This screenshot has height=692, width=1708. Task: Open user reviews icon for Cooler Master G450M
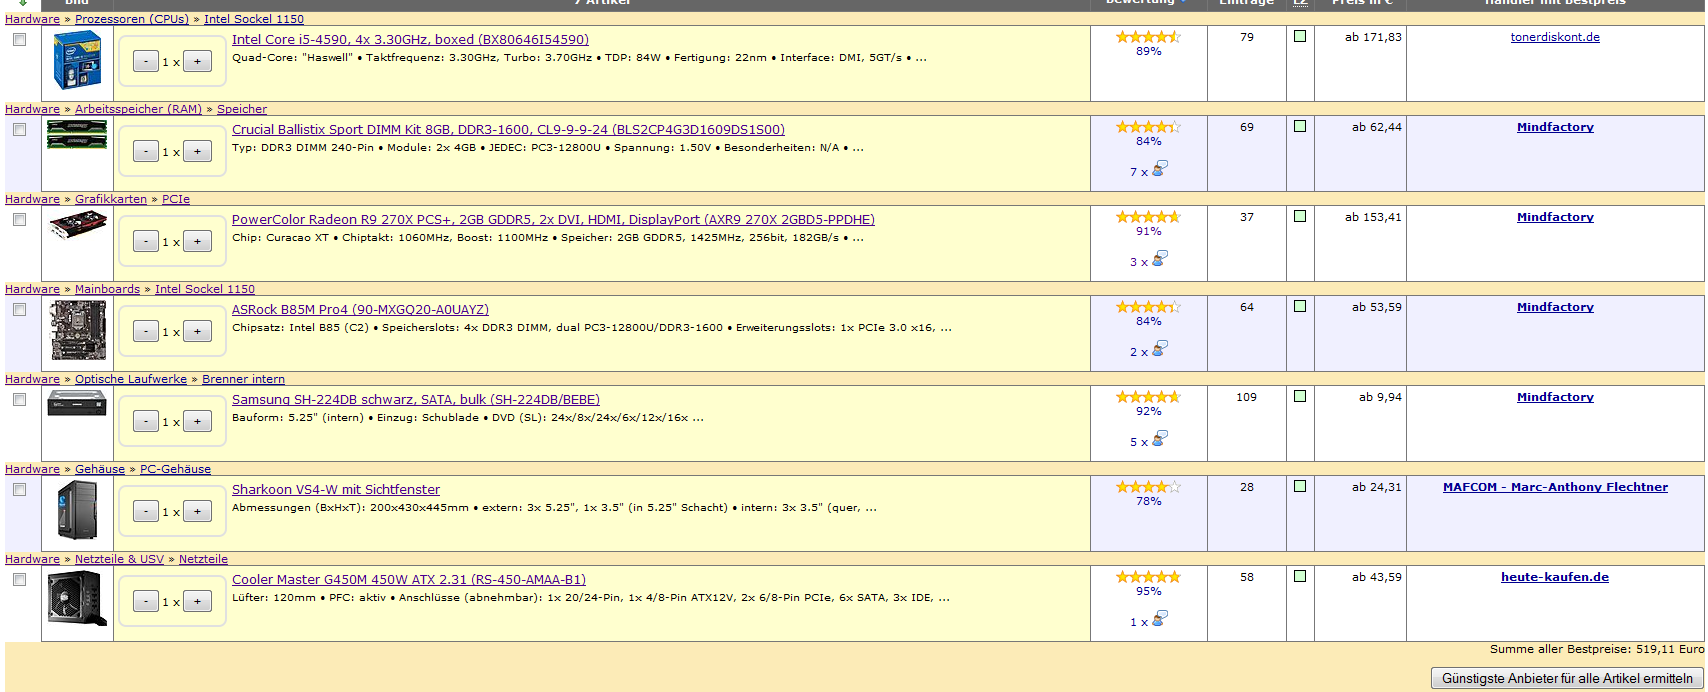[1159, 619]
